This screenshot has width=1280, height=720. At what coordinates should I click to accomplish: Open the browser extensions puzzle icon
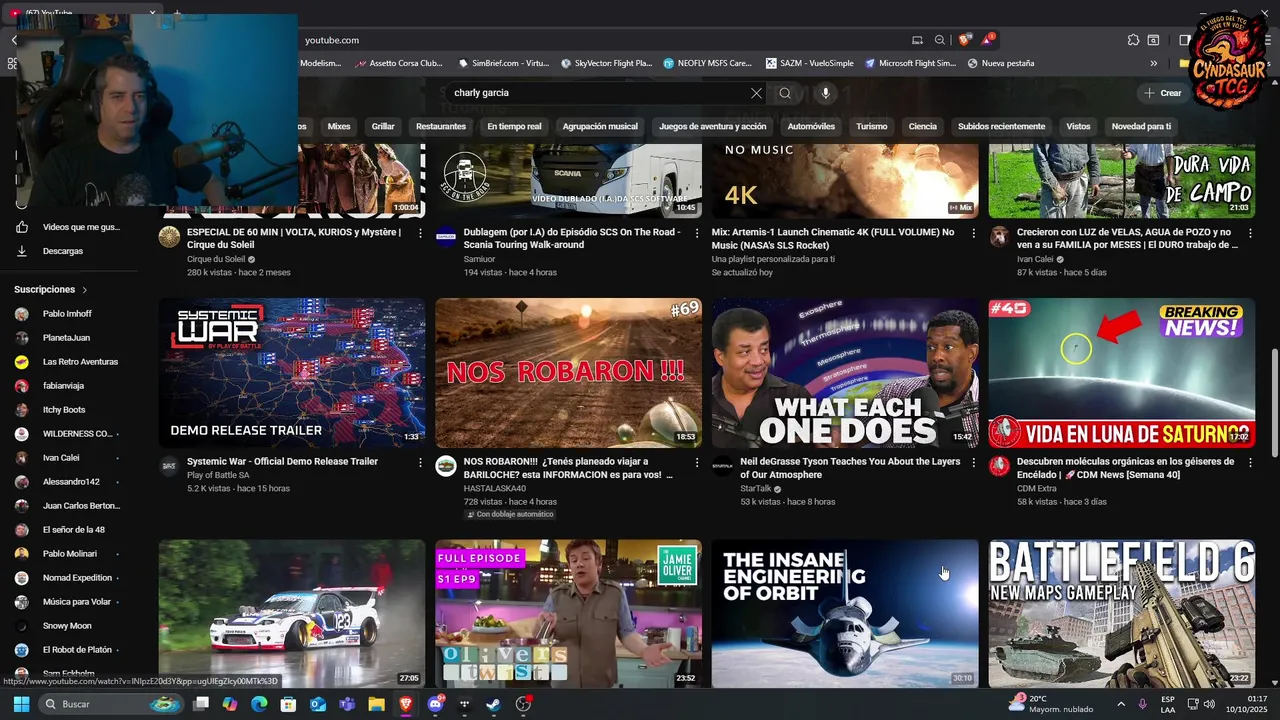[1133, 40]
